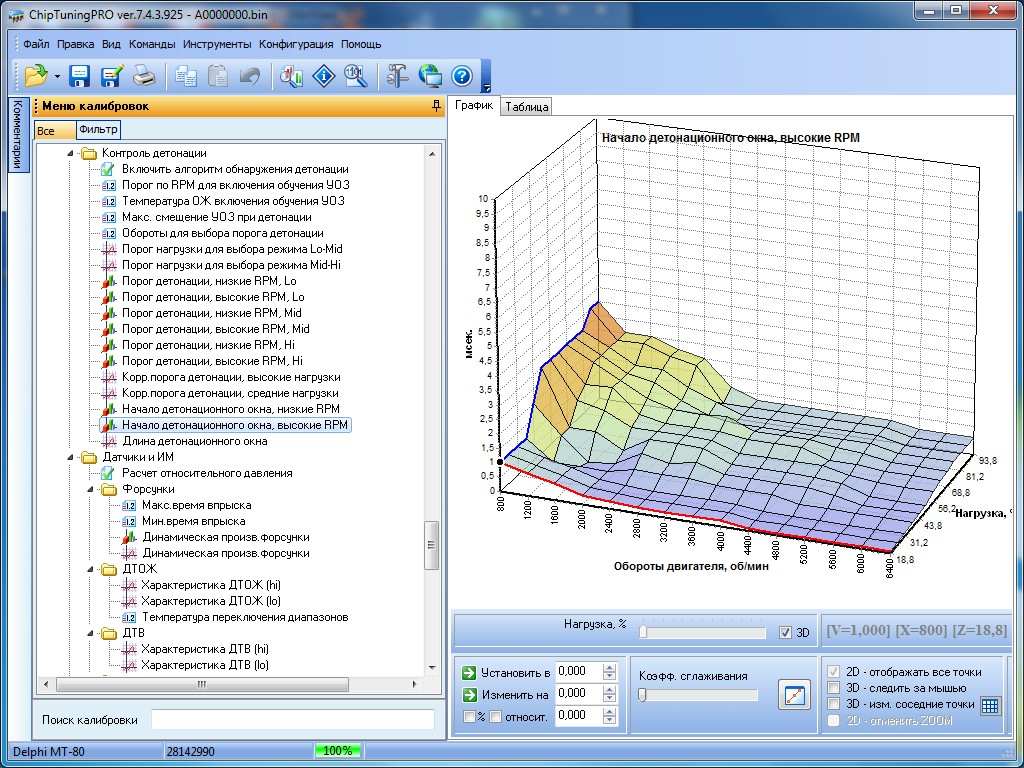Image resolution: width=1024 pixels, height=768 pixels.
Task: Uncheck the 3D view checkbox
Action: point(785,633)
